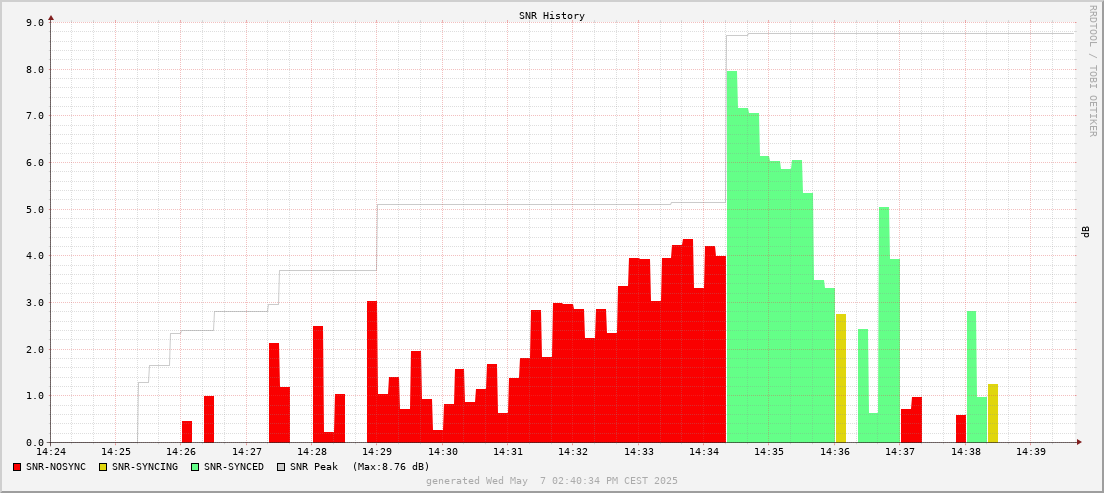Click the 14:37 time axis label
The image size is (1104, 493).
tap(900, 451)
